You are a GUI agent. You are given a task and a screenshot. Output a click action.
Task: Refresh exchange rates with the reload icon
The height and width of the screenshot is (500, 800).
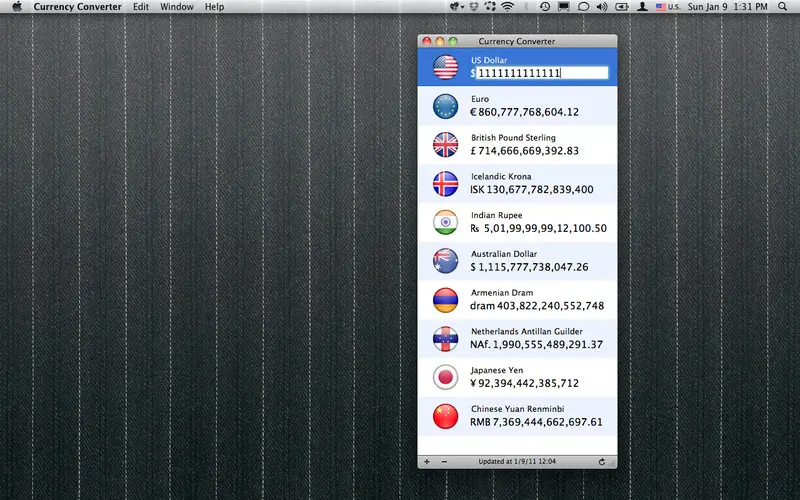coord(602,462)
